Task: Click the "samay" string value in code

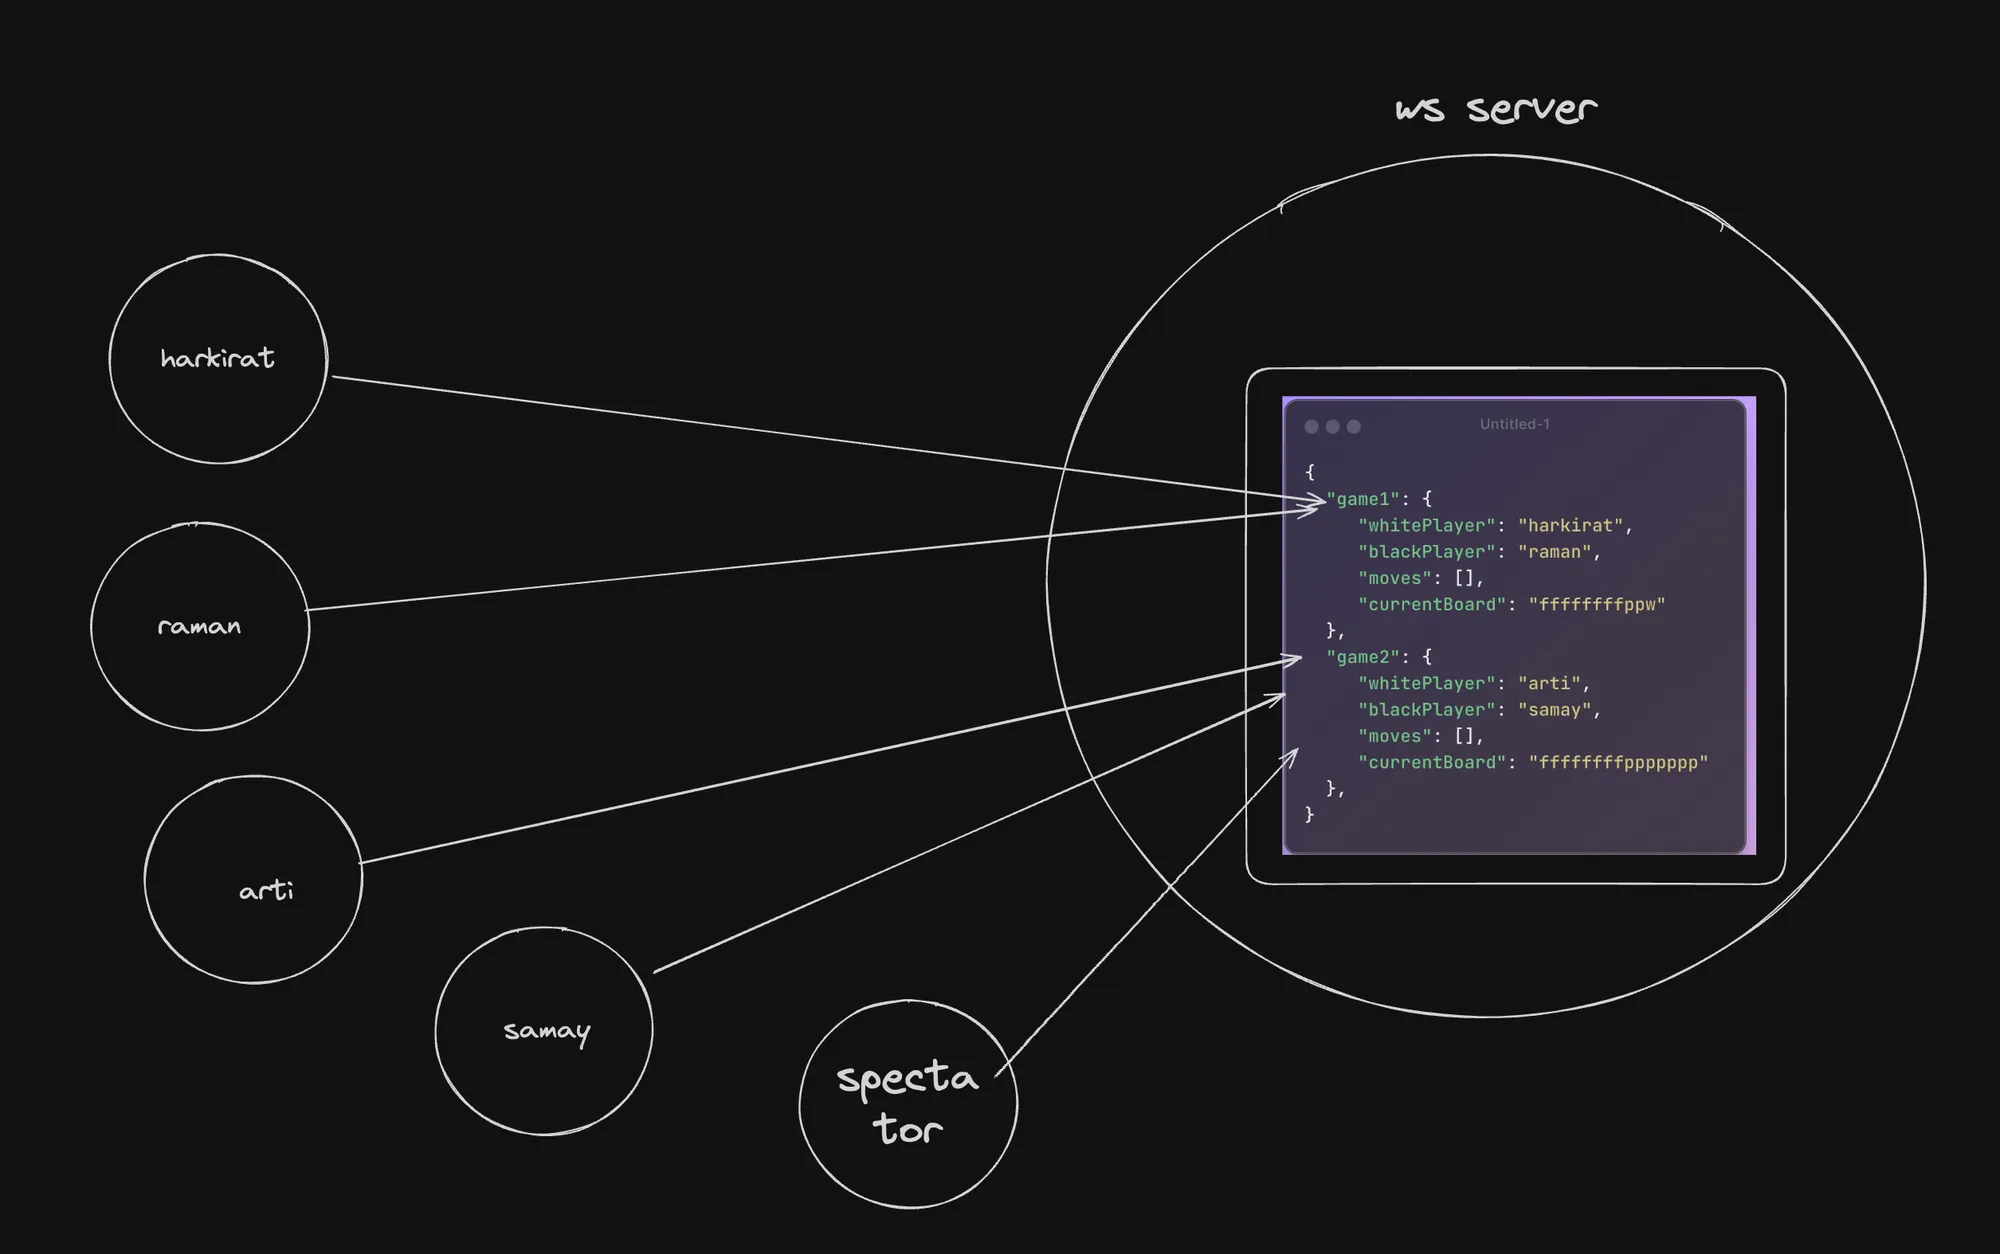Action: (1554, 710)
